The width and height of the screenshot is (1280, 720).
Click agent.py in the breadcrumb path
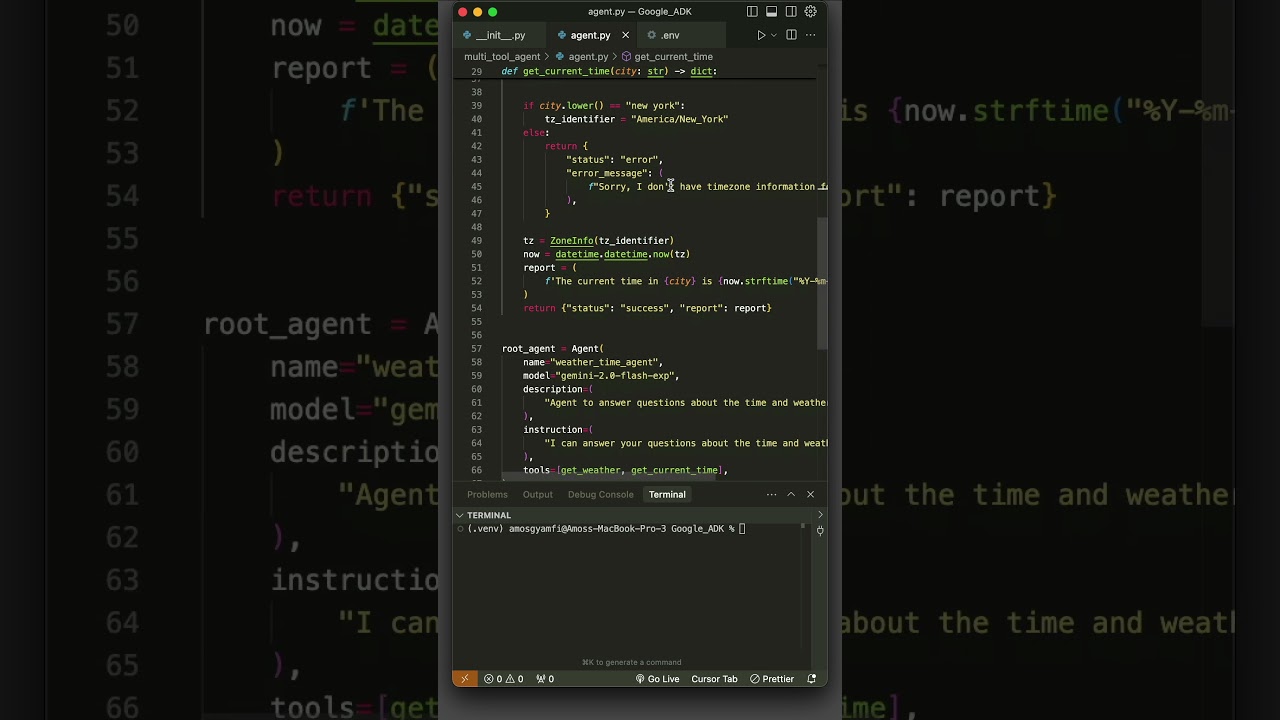pyautogui.click(x=588, y=57)
